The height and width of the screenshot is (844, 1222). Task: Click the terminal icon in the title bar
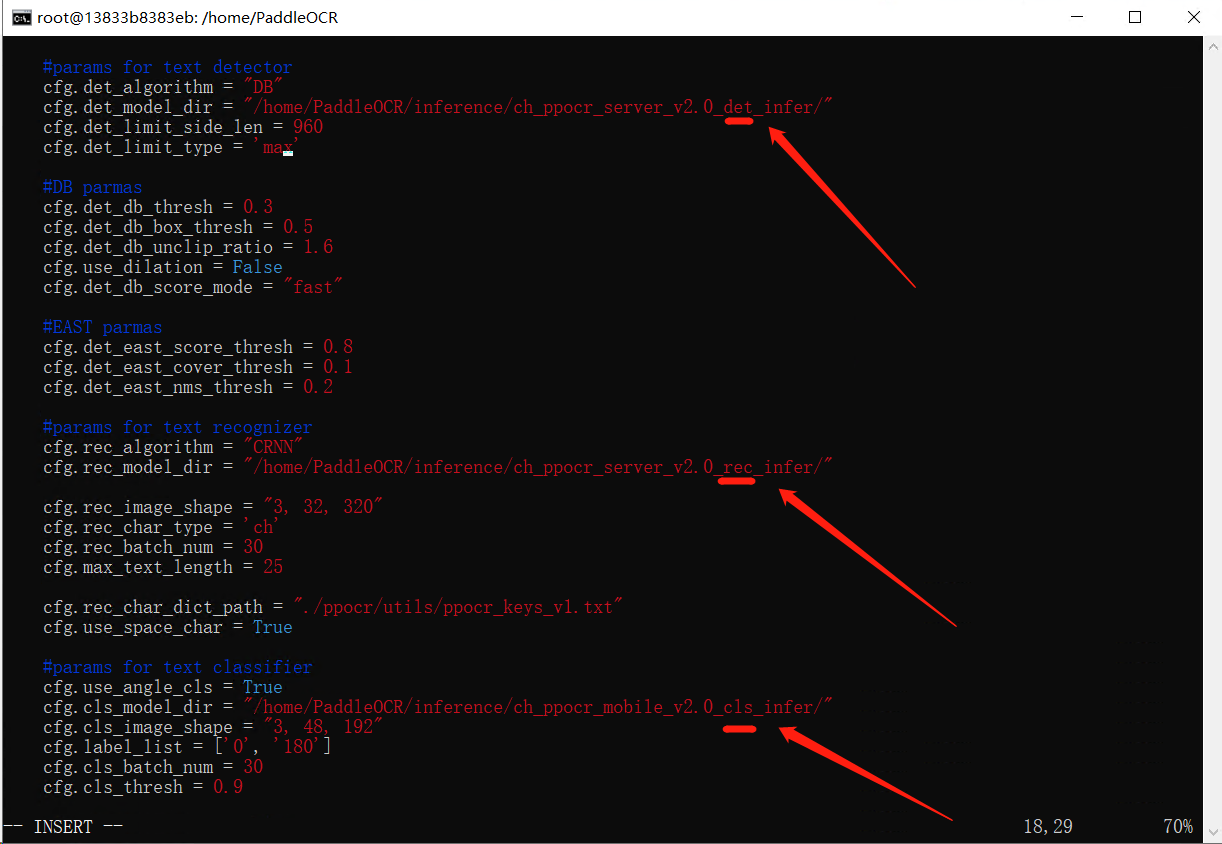[x=21, y=17]
